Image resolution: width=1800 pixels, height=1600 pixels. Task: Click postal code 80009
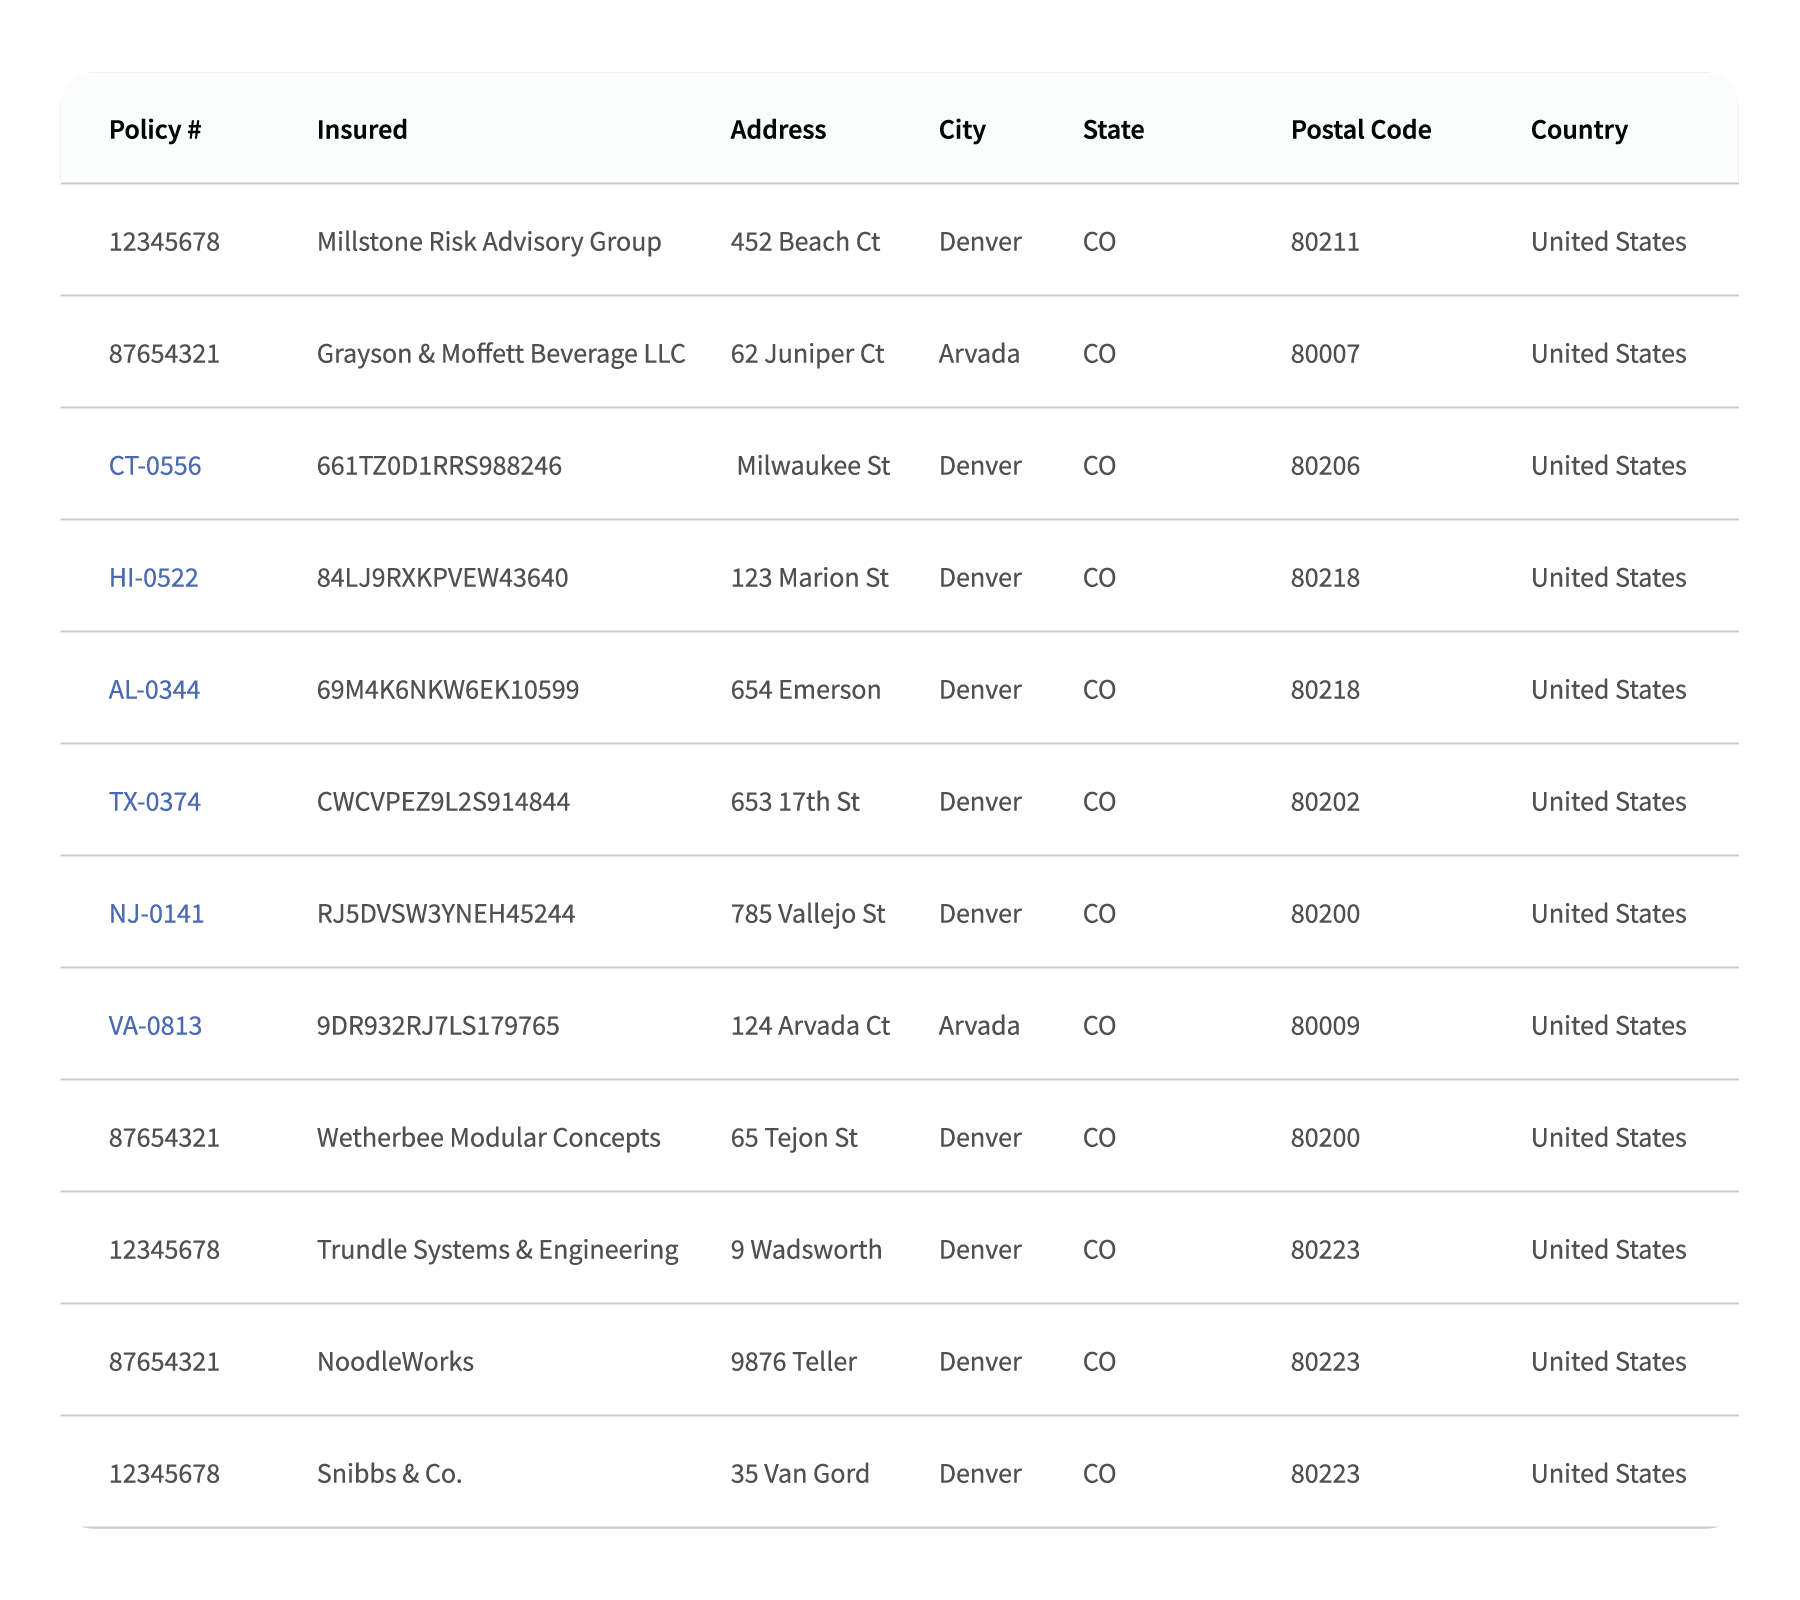pos(1325,1025)
